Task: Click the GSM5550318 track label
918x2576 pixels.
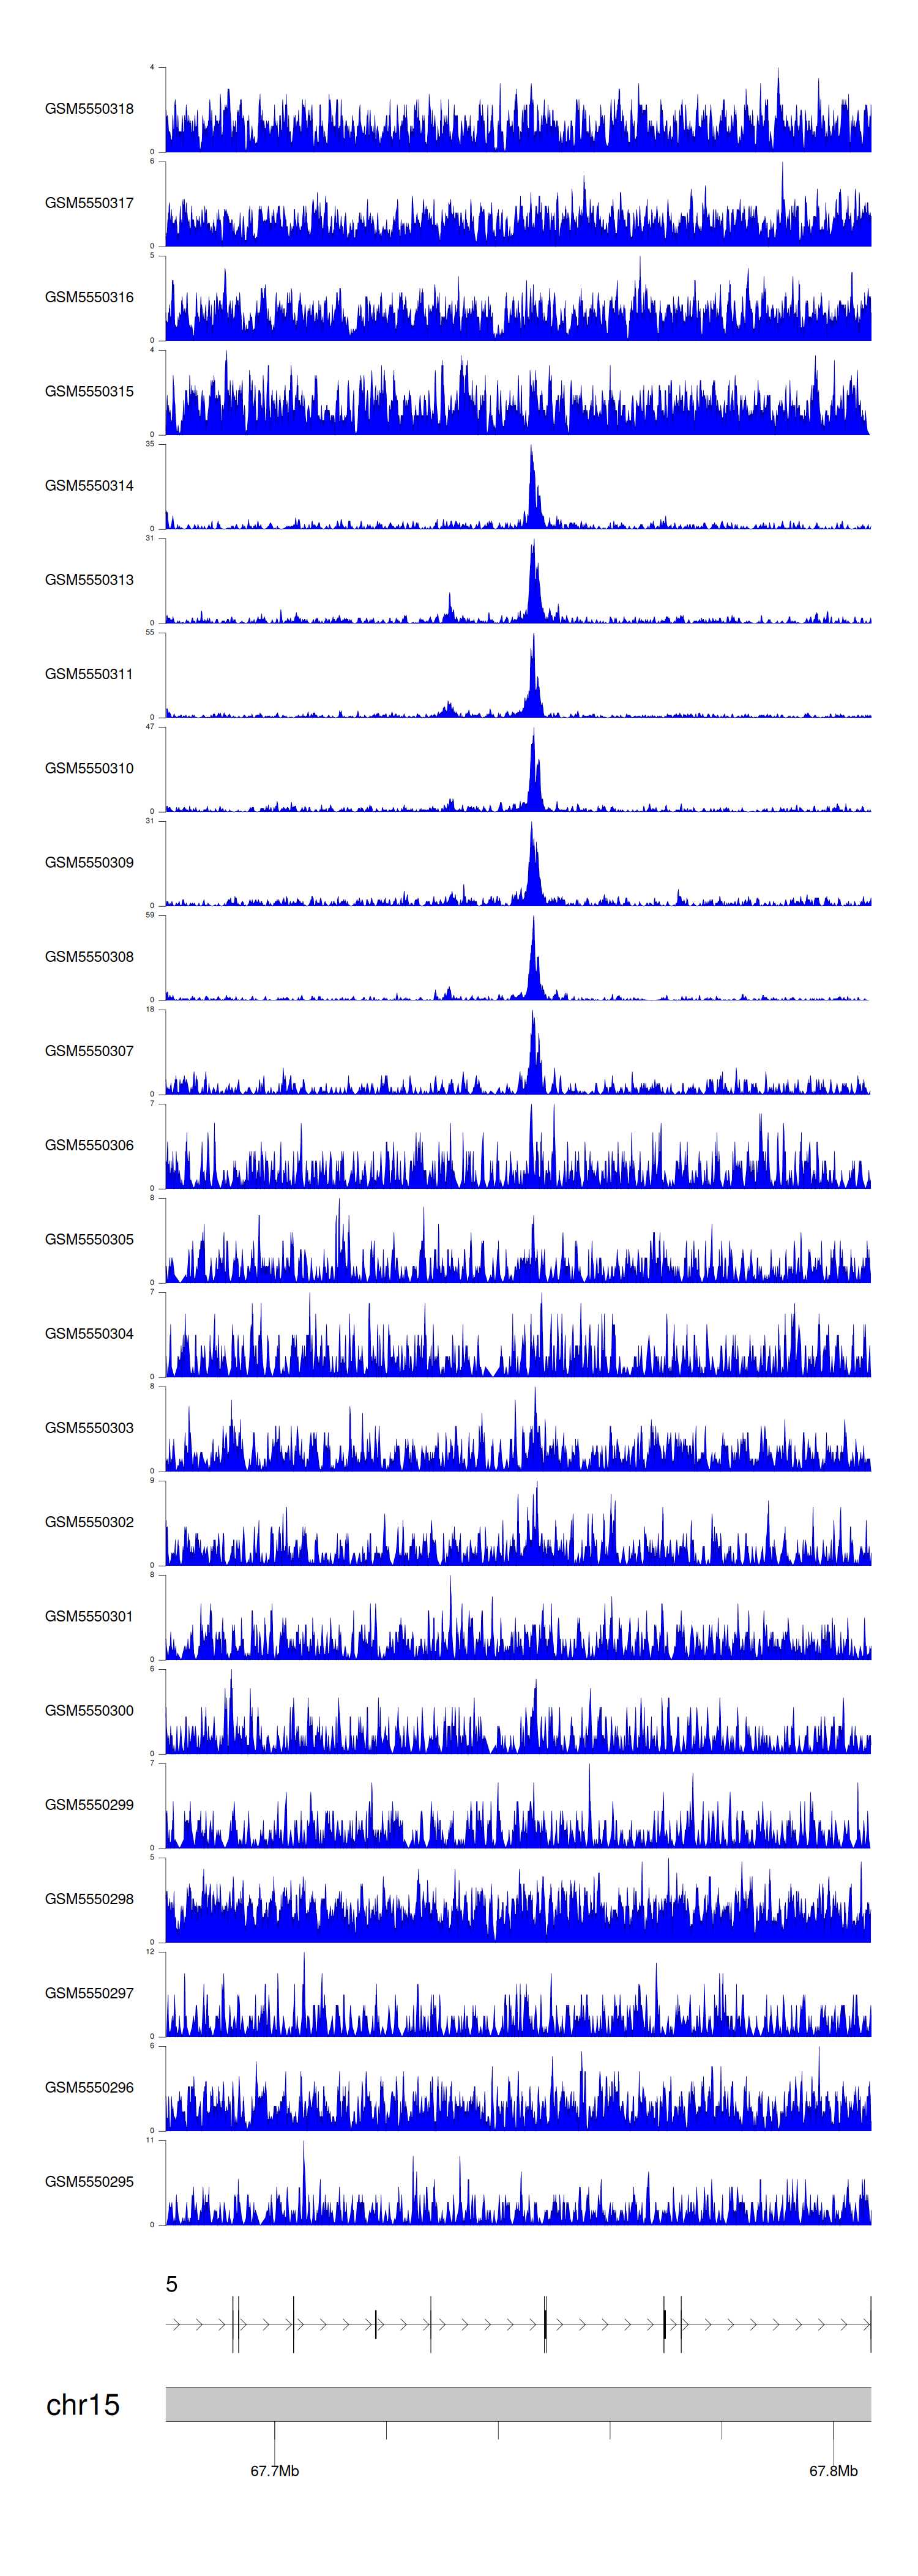Action: (89, 109)
